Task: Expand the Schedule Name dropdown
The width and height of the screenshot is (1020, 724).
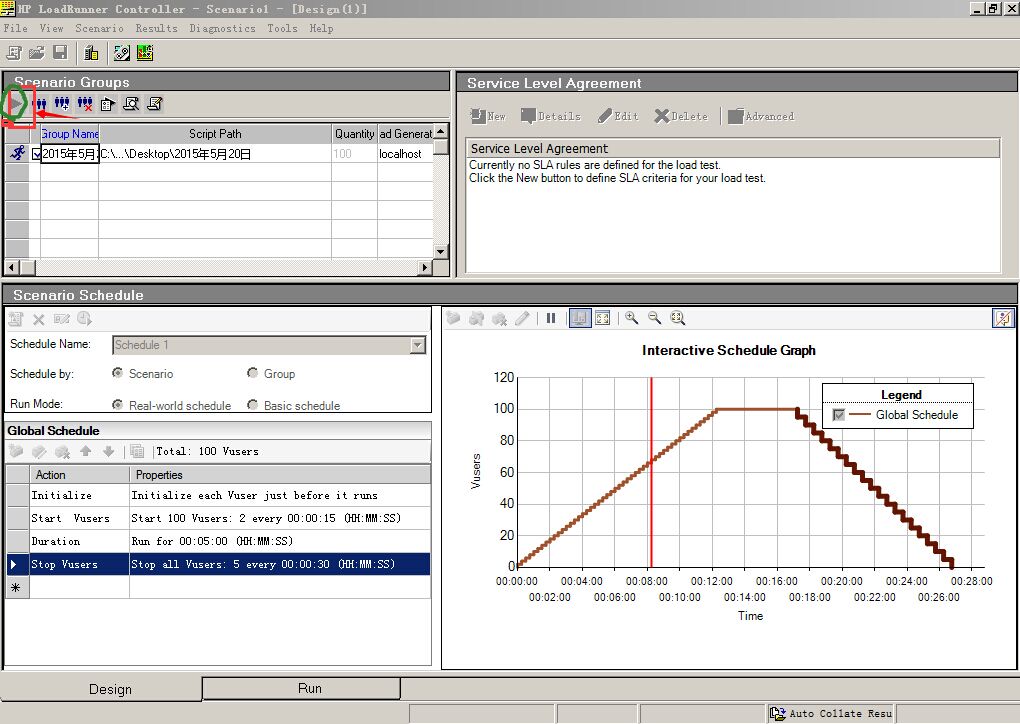Action: pos(418,345)
